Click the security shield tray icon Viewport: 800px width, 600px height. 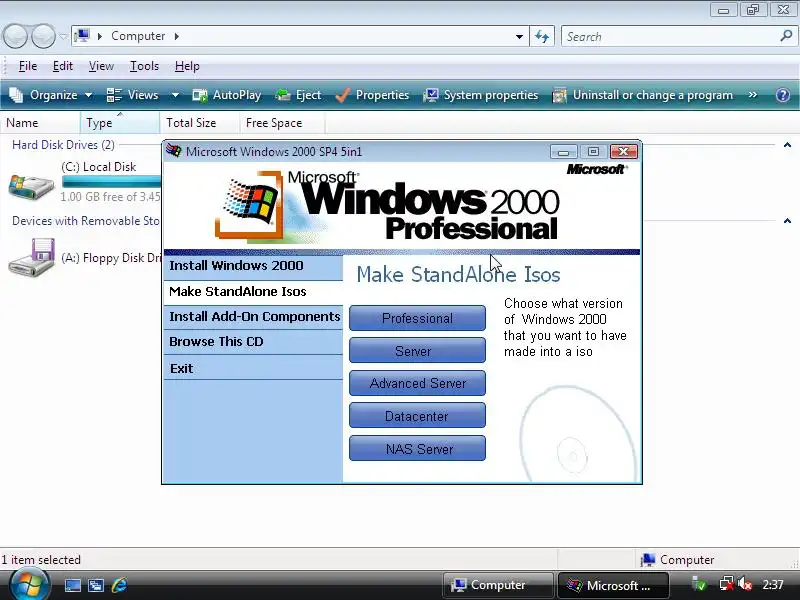point(699,584)
